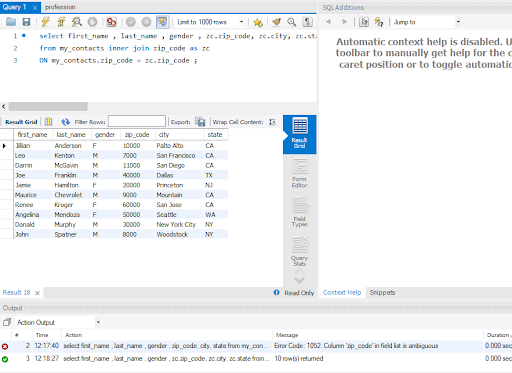Open a SQL script file folder icon
The width and height of the screenshot is (512, 373).
11,22
